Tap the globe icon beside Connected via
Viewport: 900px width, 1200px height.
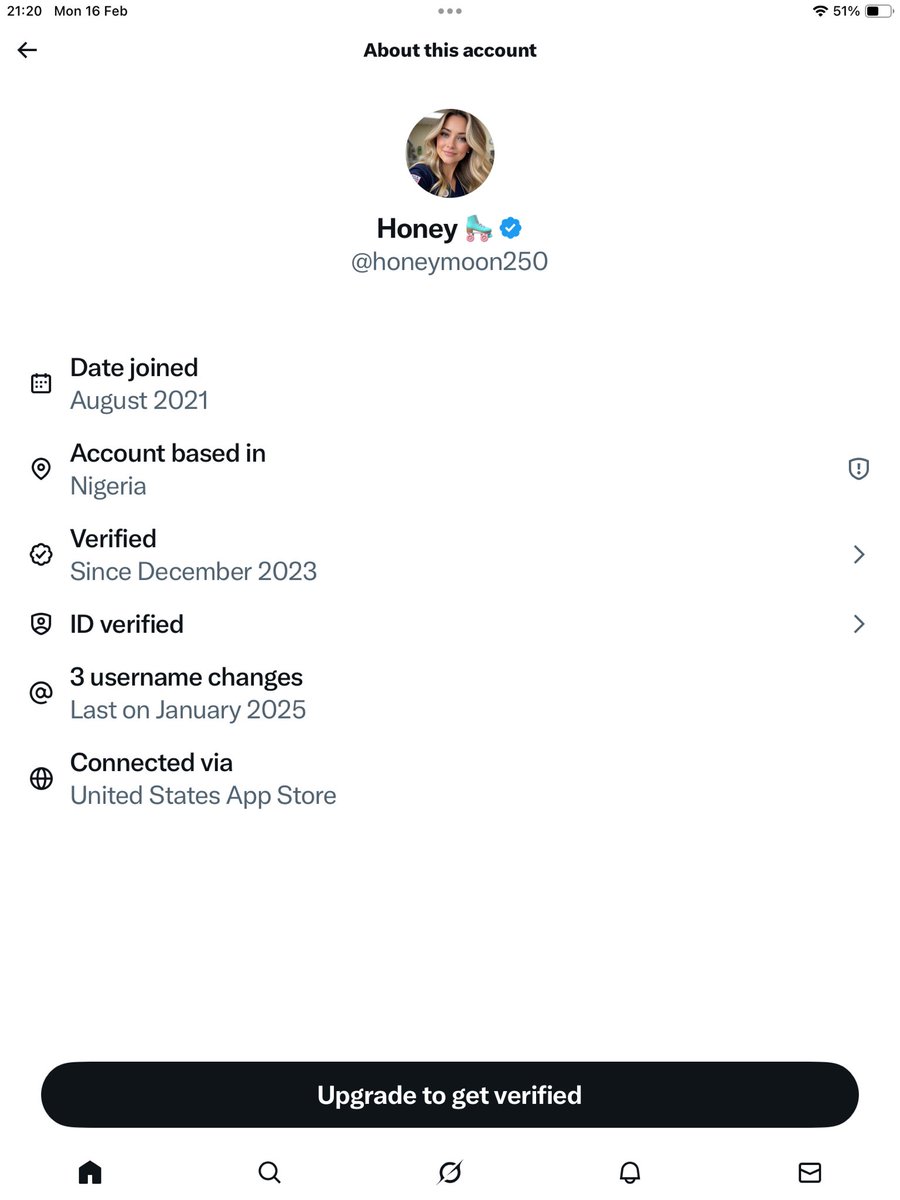41,779
